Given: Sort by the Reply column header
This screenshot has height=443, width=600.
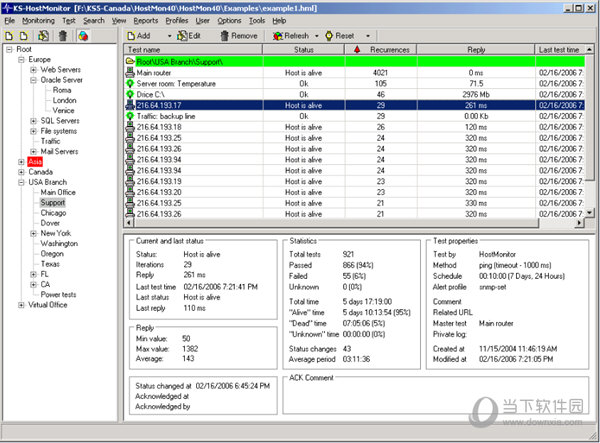Looking at the screenshot, I should [x=476, y=50].
